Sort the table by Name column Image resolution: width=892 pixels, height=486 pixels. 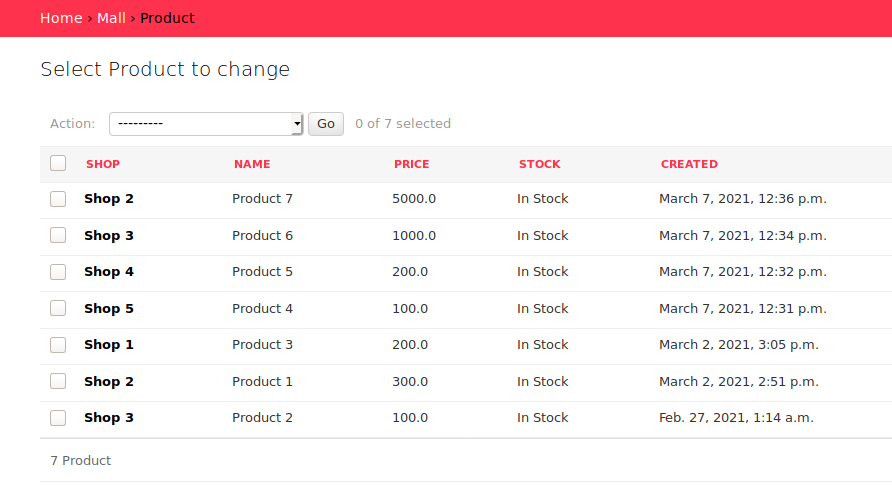tap(252, 164)
